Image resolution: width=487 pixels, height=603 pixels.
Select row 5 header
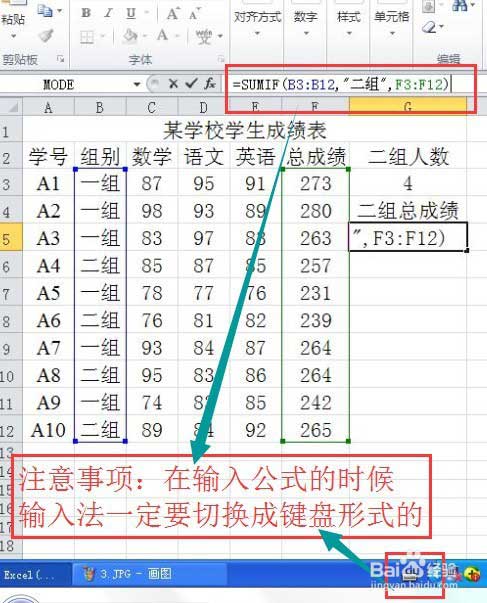[11, 239]
